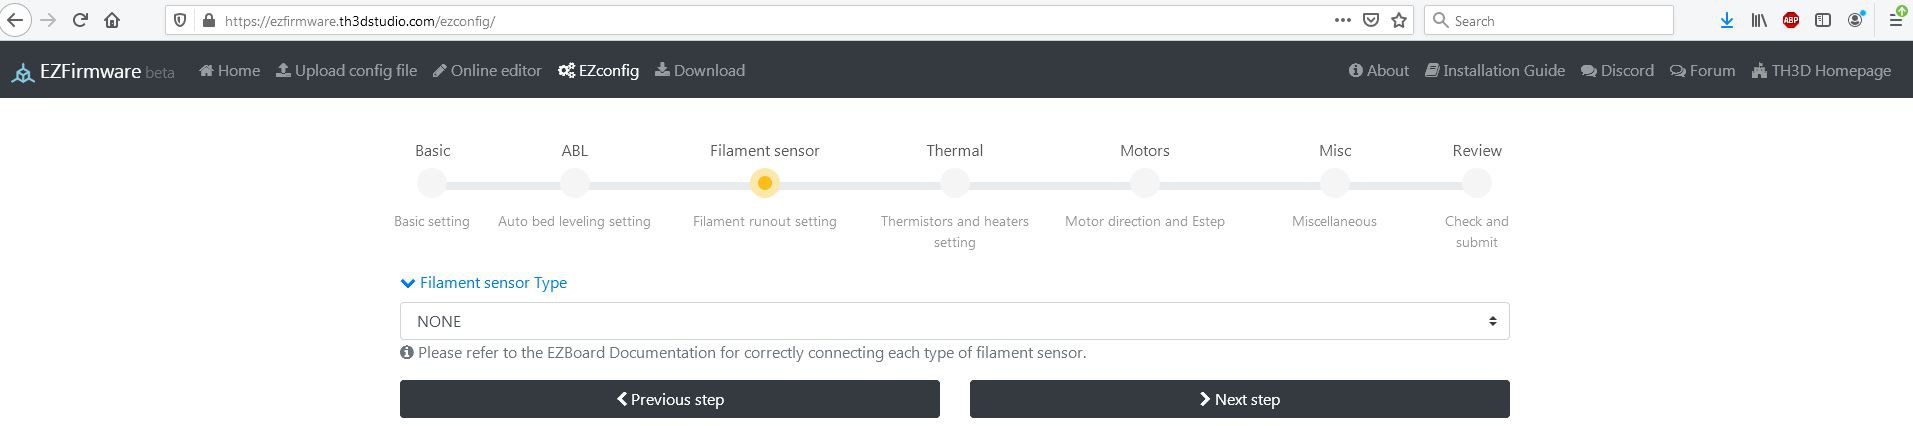This screenshot has width=1913, height=426.
Task: Click the browser Search field
Action: click(1548, 20)
